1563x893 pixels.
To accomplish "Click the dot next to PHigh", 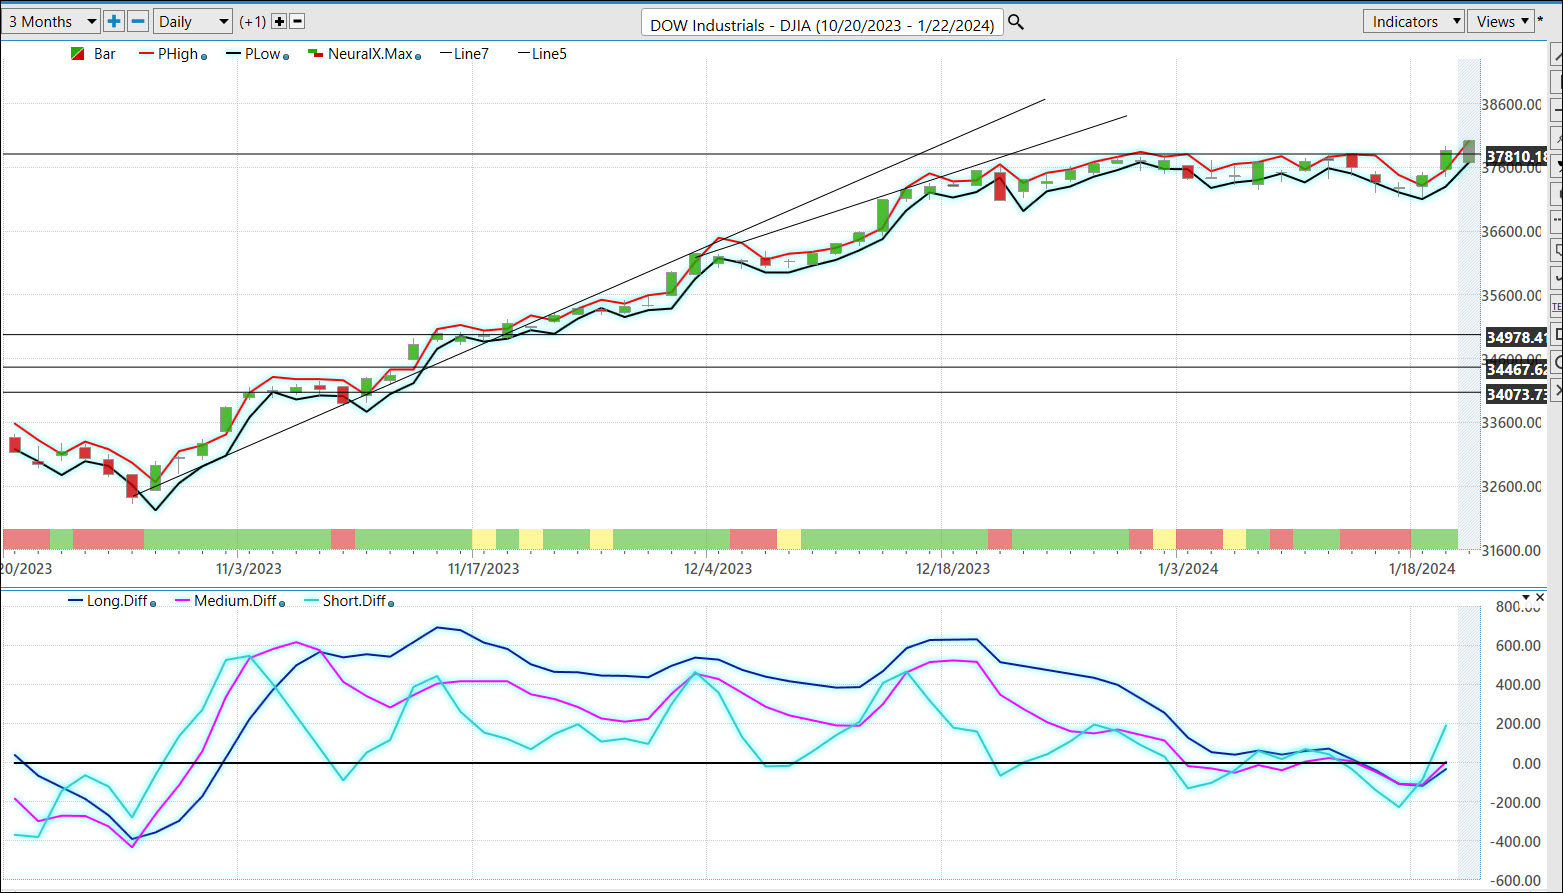I will (x=204, y=57).
